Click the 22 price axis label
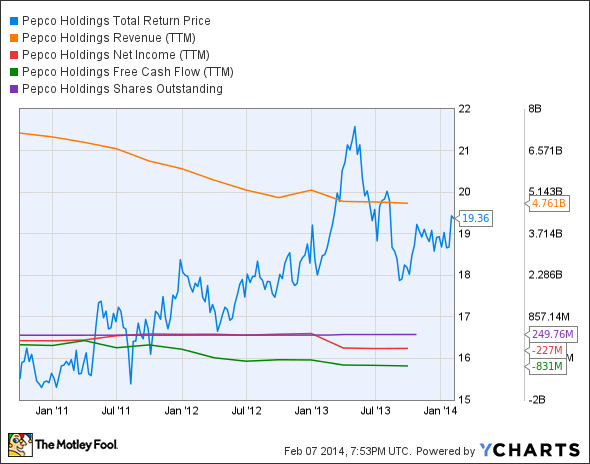The width and height of the screenshot is (590, 464). [x=464, y=109]
